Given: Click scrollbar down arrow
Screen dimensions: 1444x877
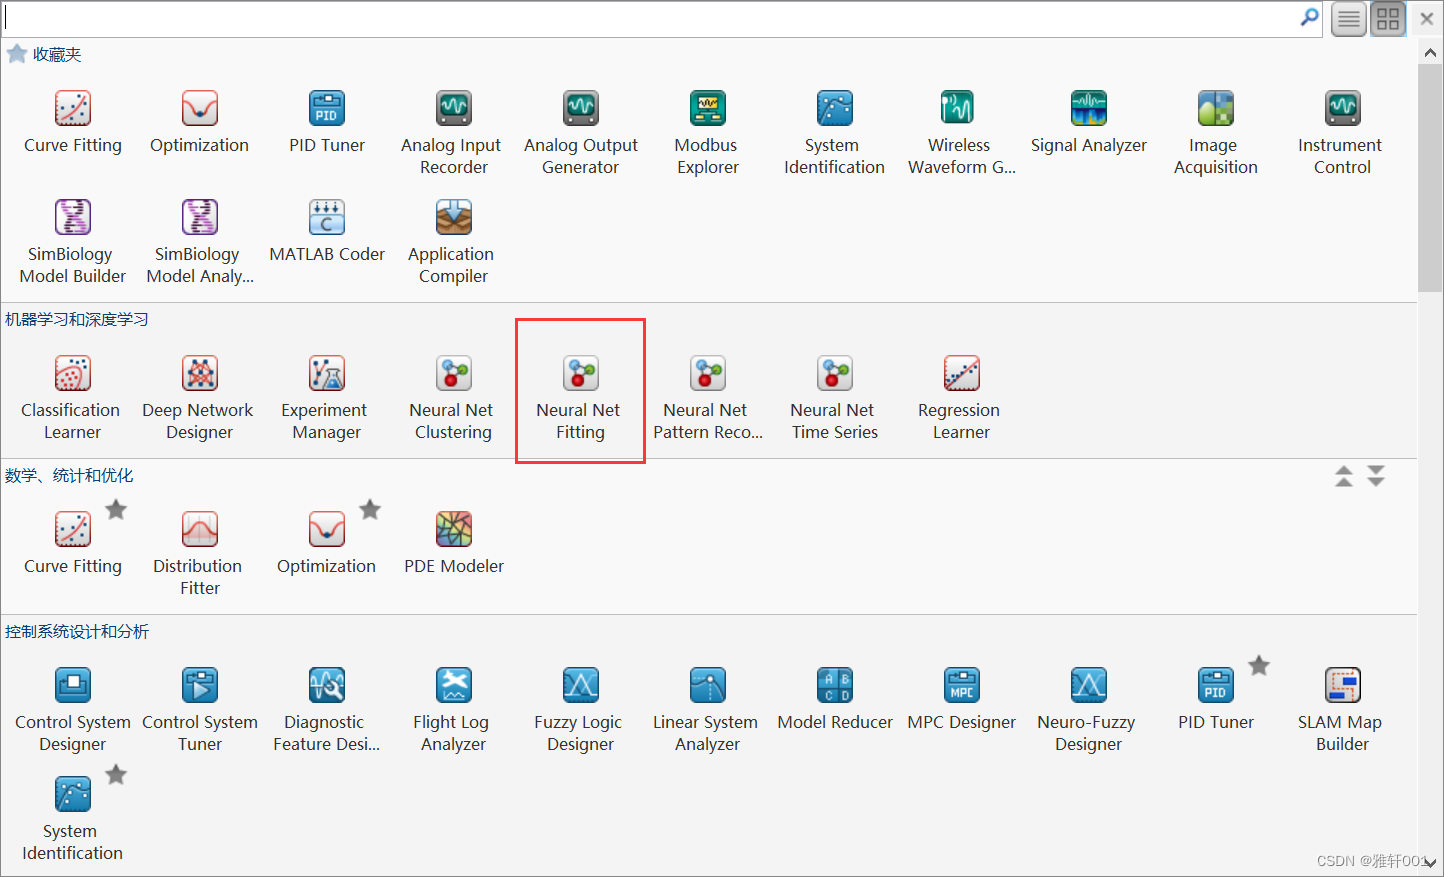Looking at the screenshot, I should click(x=1430, y=863).
